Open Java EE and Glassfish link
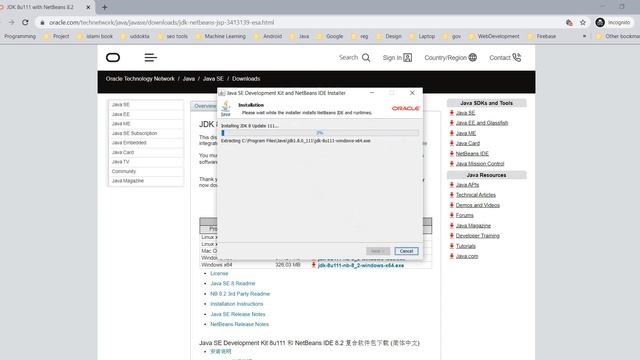 [482, 123]
